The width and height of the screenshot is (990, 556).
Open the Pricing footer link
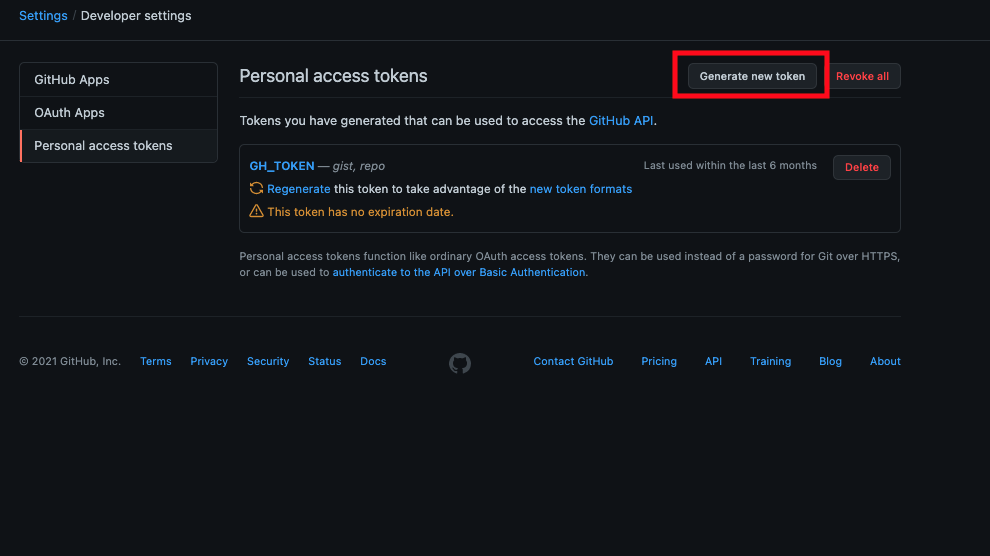(659, 361)
